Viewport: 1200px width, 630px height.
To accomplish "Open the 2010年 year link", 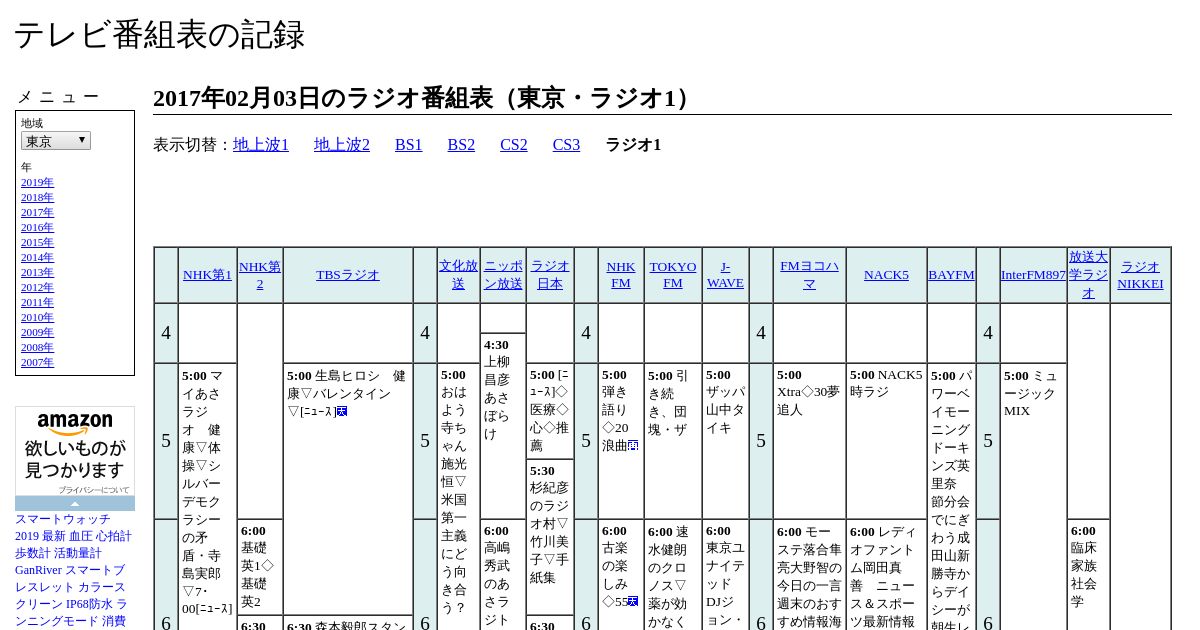I will point(37,317).
